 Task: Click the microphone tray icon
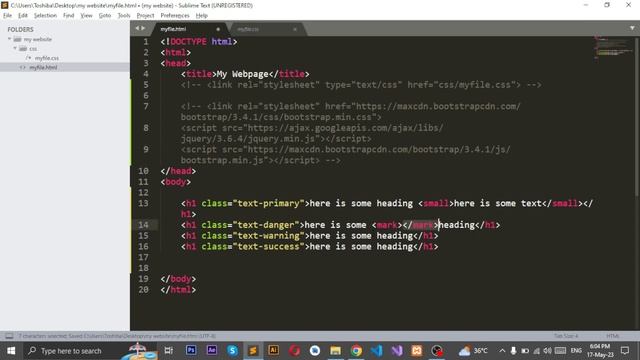(513, 351)
